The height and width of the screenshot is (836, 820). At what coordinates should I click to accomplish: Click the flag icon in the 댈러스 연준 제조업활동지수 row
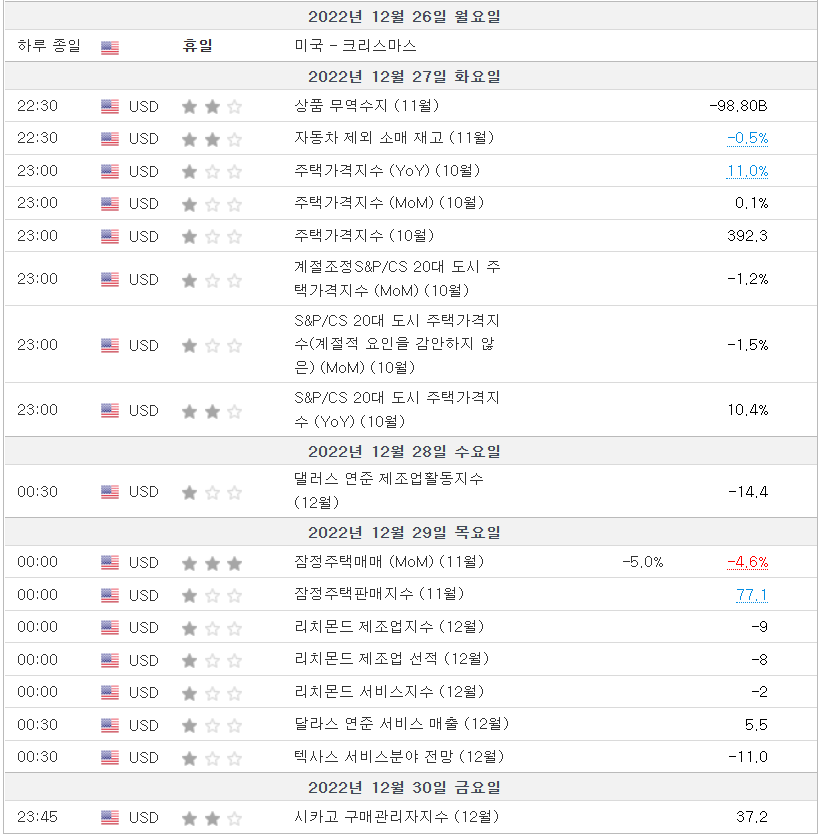pyautogui.click(x=110, y=492)
